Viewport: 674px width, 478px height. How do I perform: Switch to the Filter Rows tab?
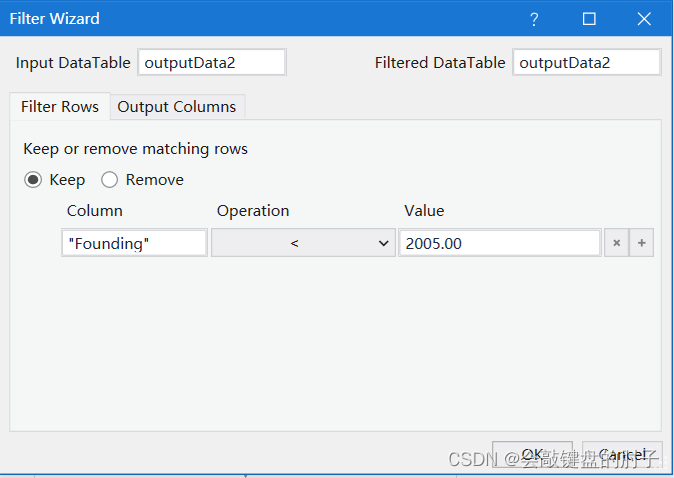[x=60, y=106]
